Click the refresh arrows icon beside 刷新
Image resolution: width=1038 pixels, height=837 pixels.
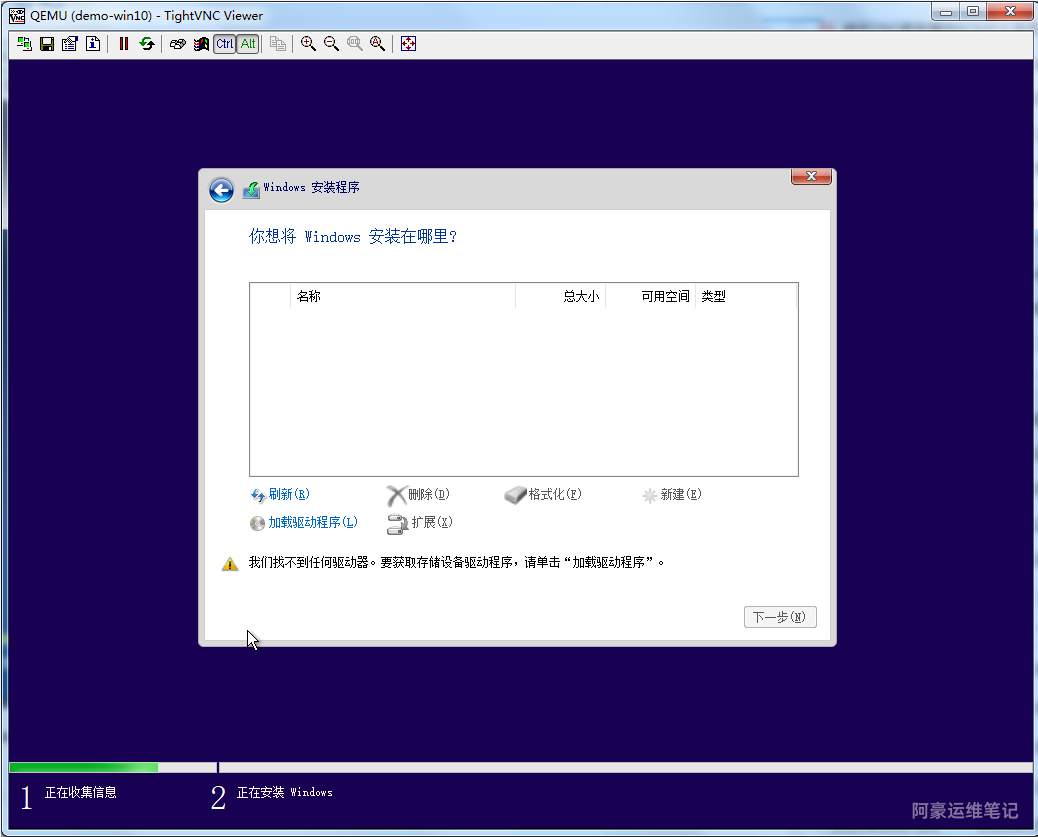point(258,495)
